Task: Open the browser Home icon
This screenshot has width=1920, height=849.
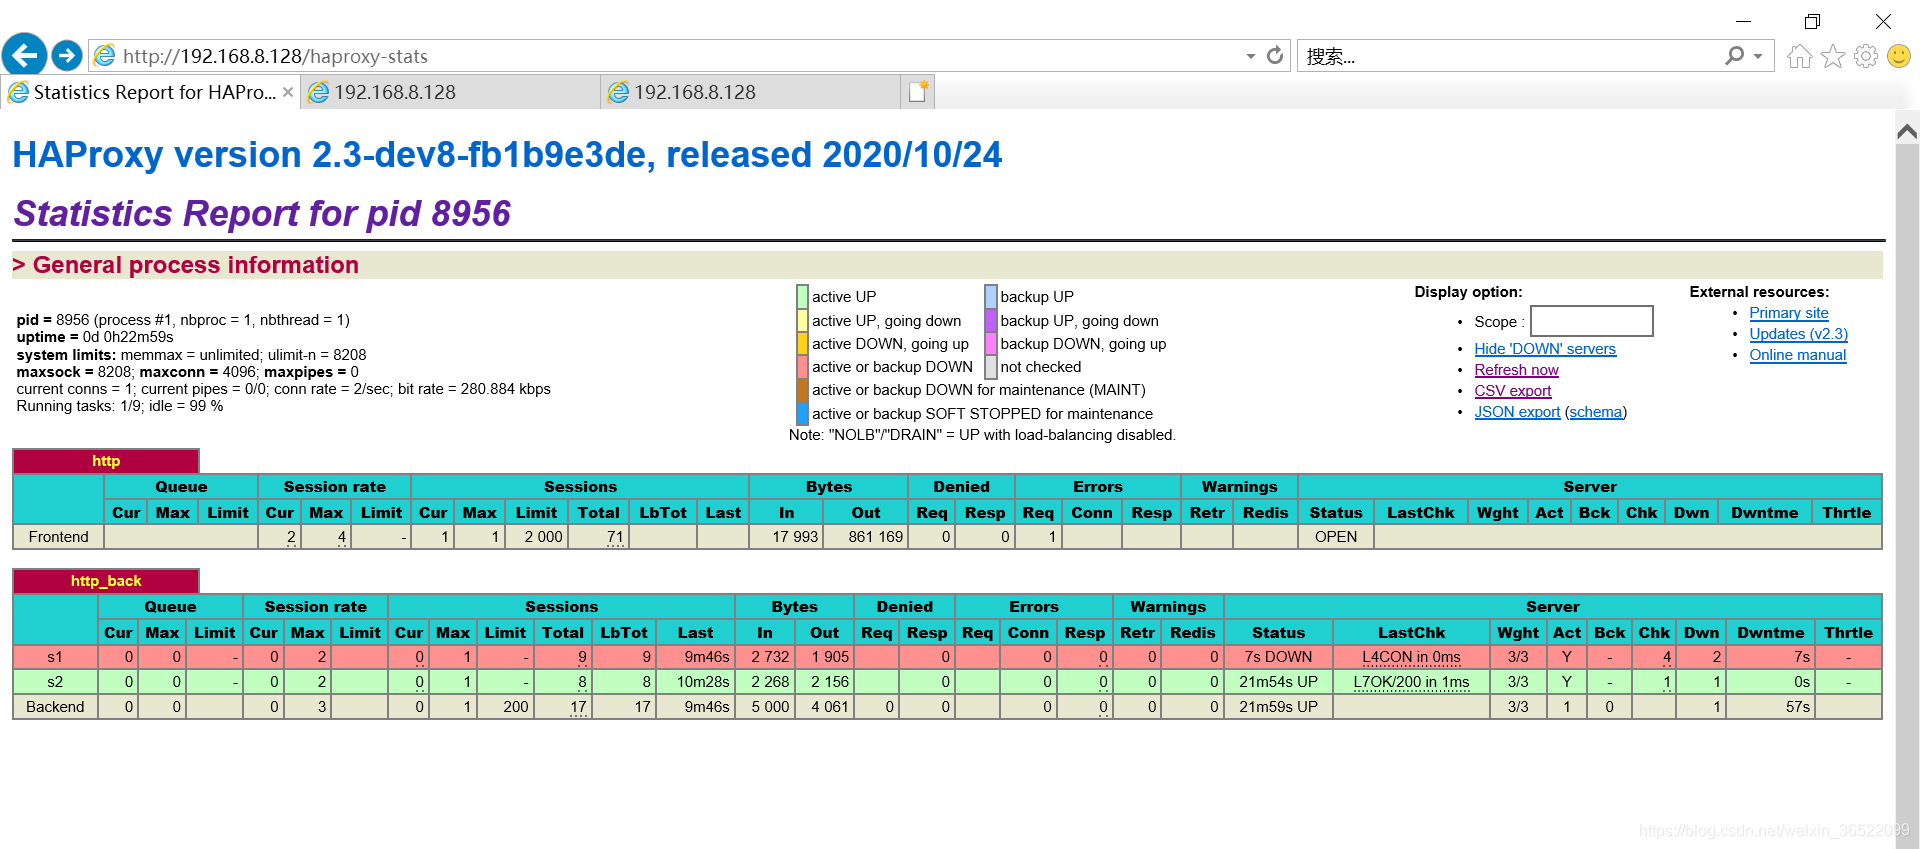Action: (x=1800, y=56)
